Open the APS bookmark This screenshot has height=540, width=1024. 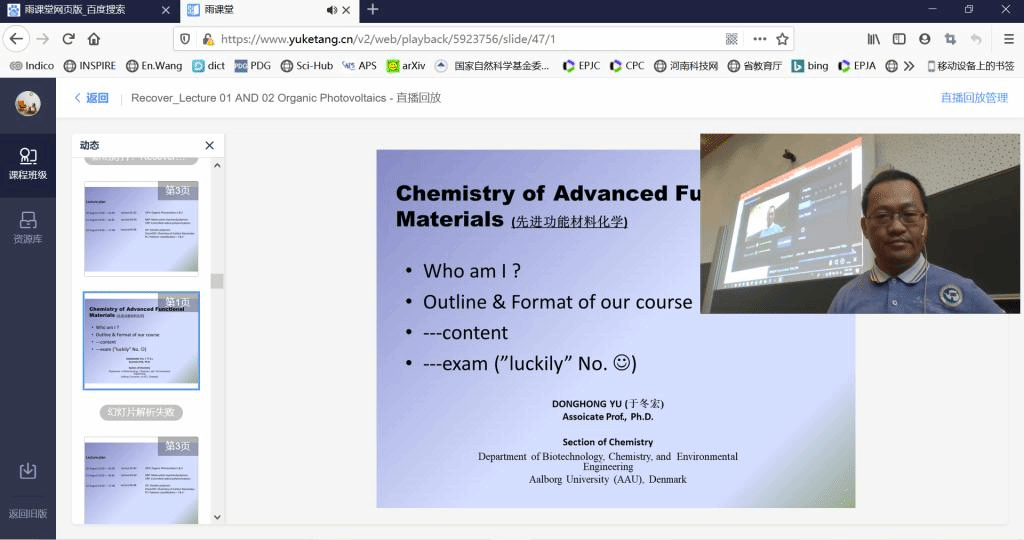(360, 66)
